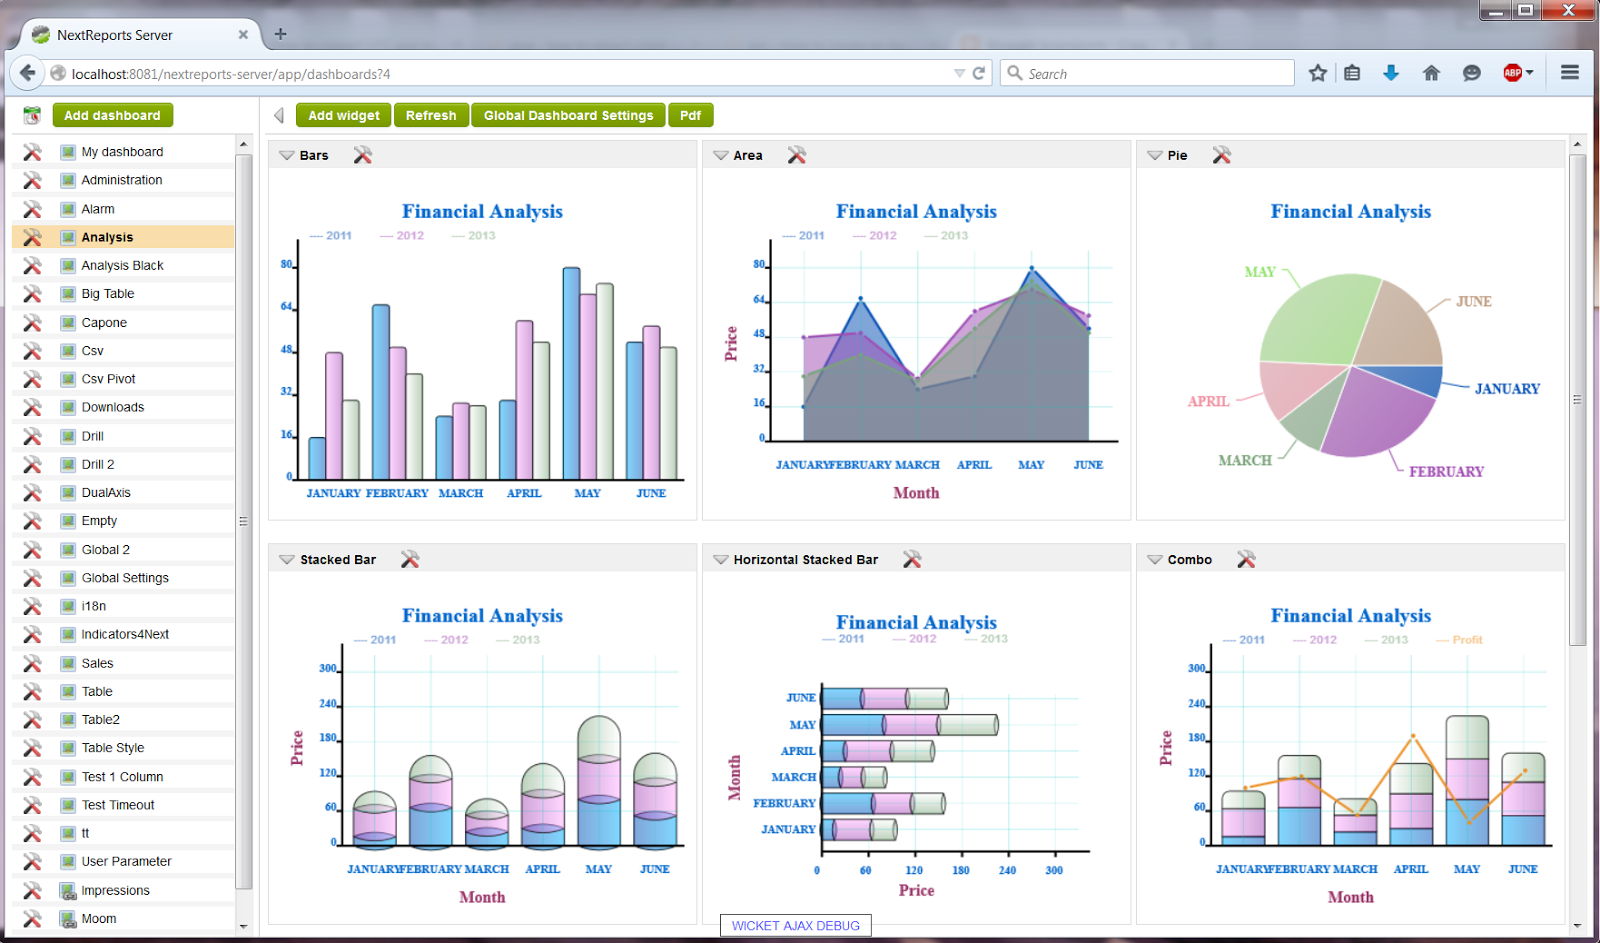Image resolution: width=1600 pixels, height=943 pixels.
Task: Click the downloads arrow icon in the toolbar
Action: point(1392,72)
